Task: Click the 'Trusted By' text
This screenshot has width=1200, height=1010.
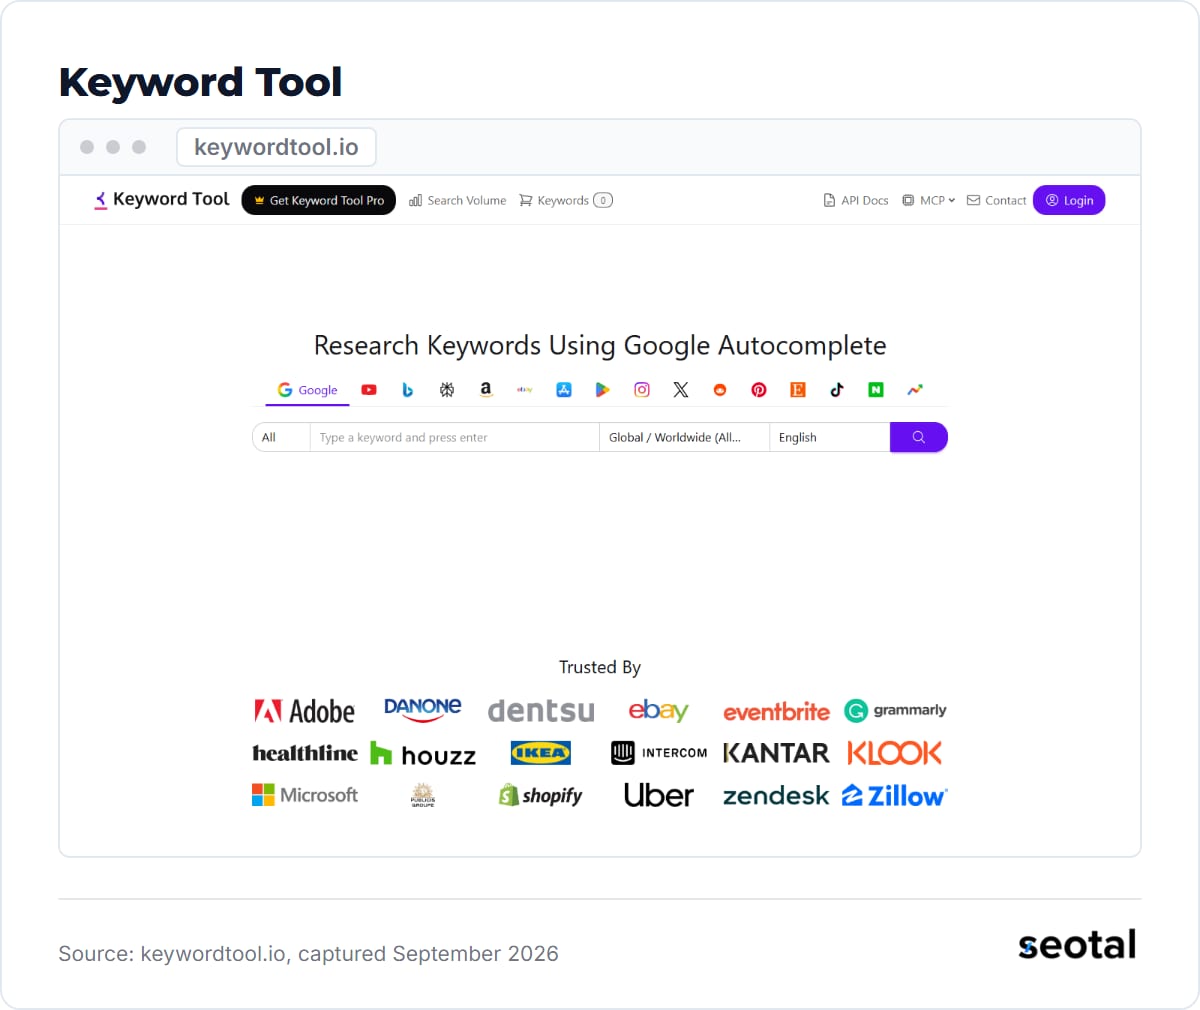Action: (600, 667)
